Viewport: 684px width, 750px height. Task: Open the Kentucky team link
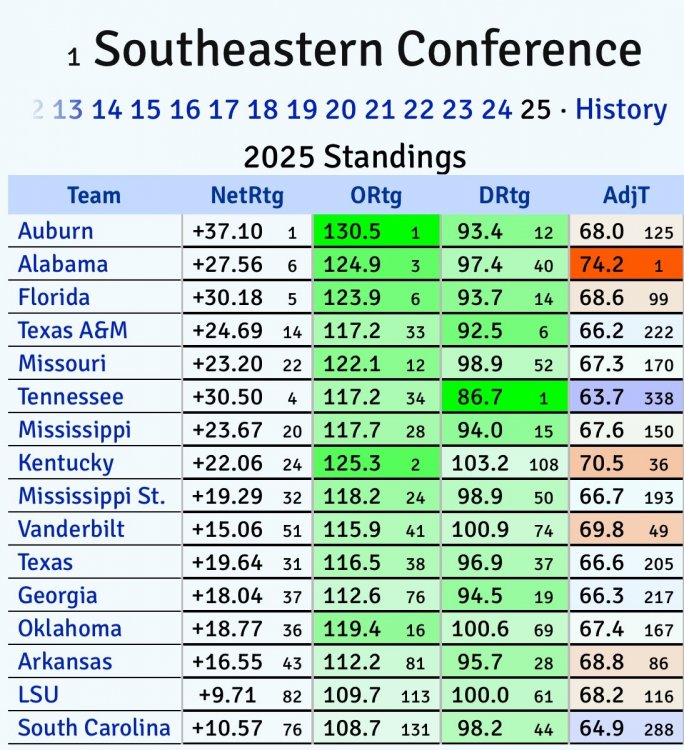pyautogui.click(x=66, y=463)
